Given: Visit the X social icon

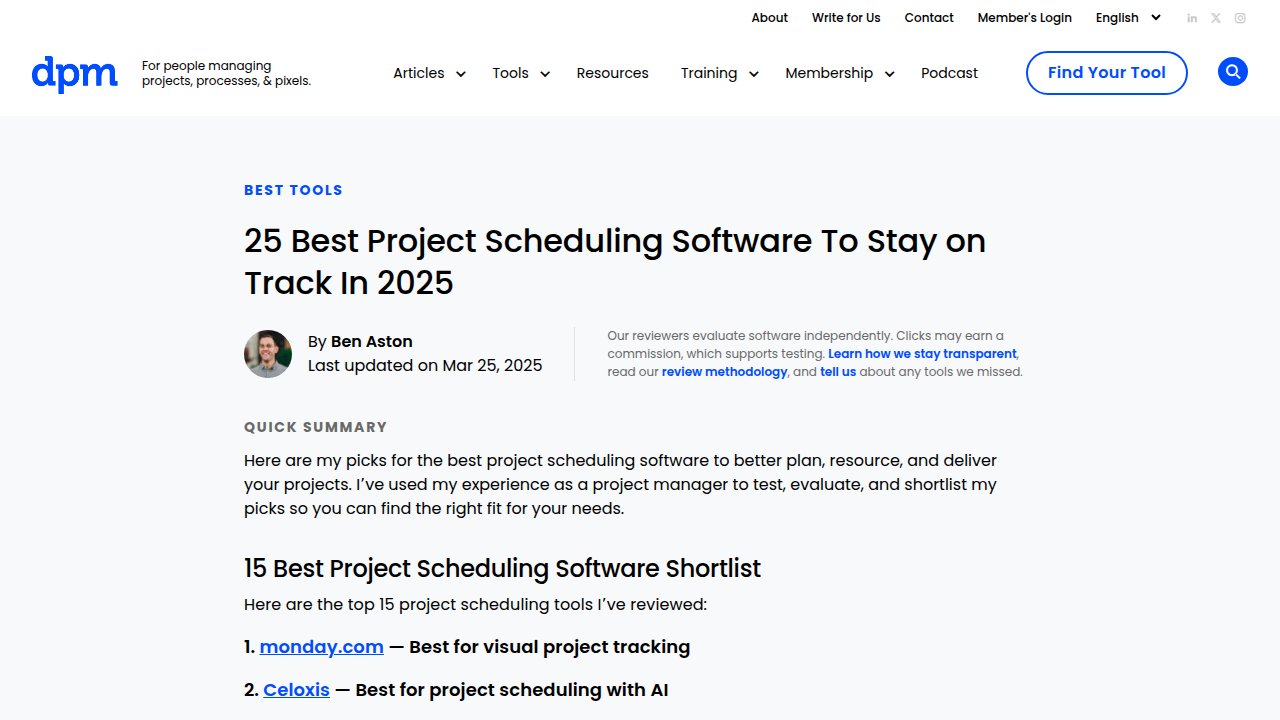Looking at the screenshot, I should click(x=1216, y=18).
